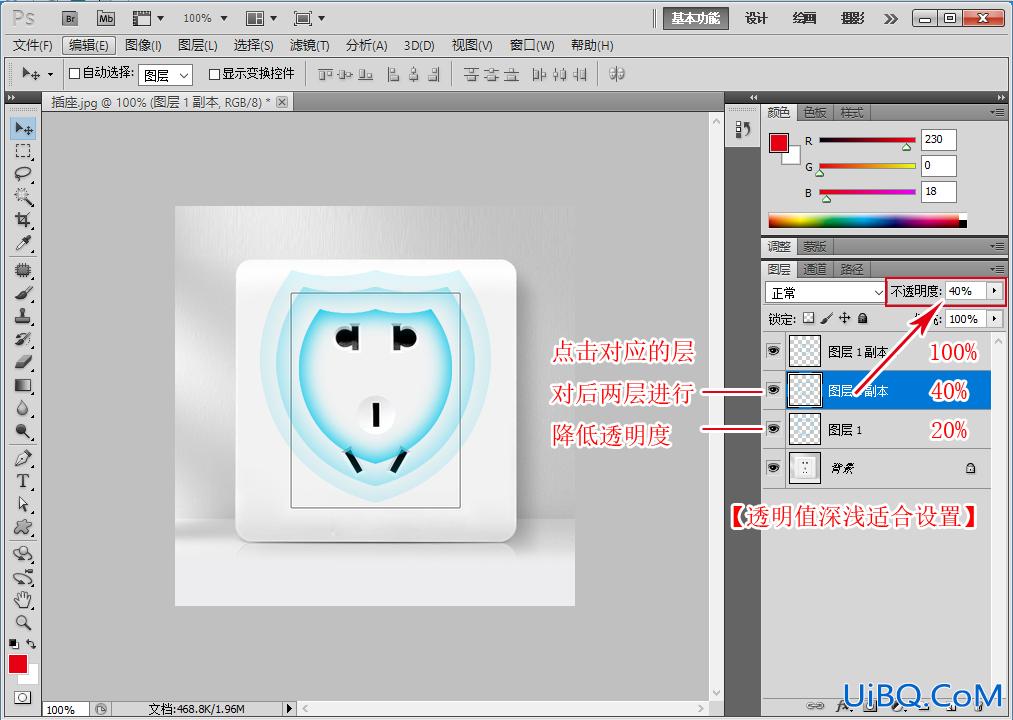Select the Gradient tool

point(23,385)
